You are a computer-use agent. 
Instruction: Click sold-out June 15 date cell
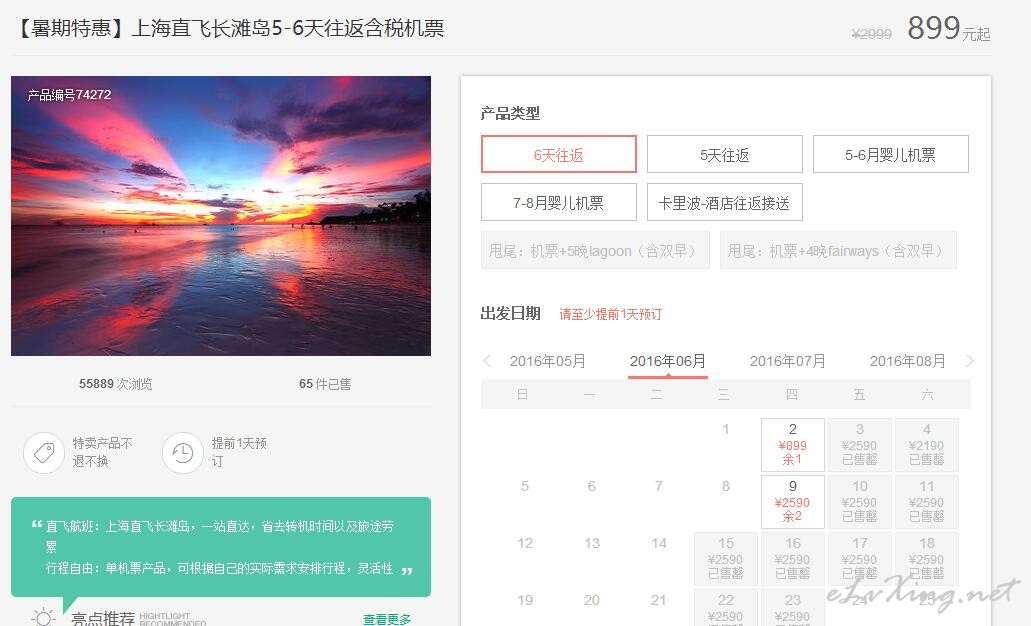coord(726,559)
